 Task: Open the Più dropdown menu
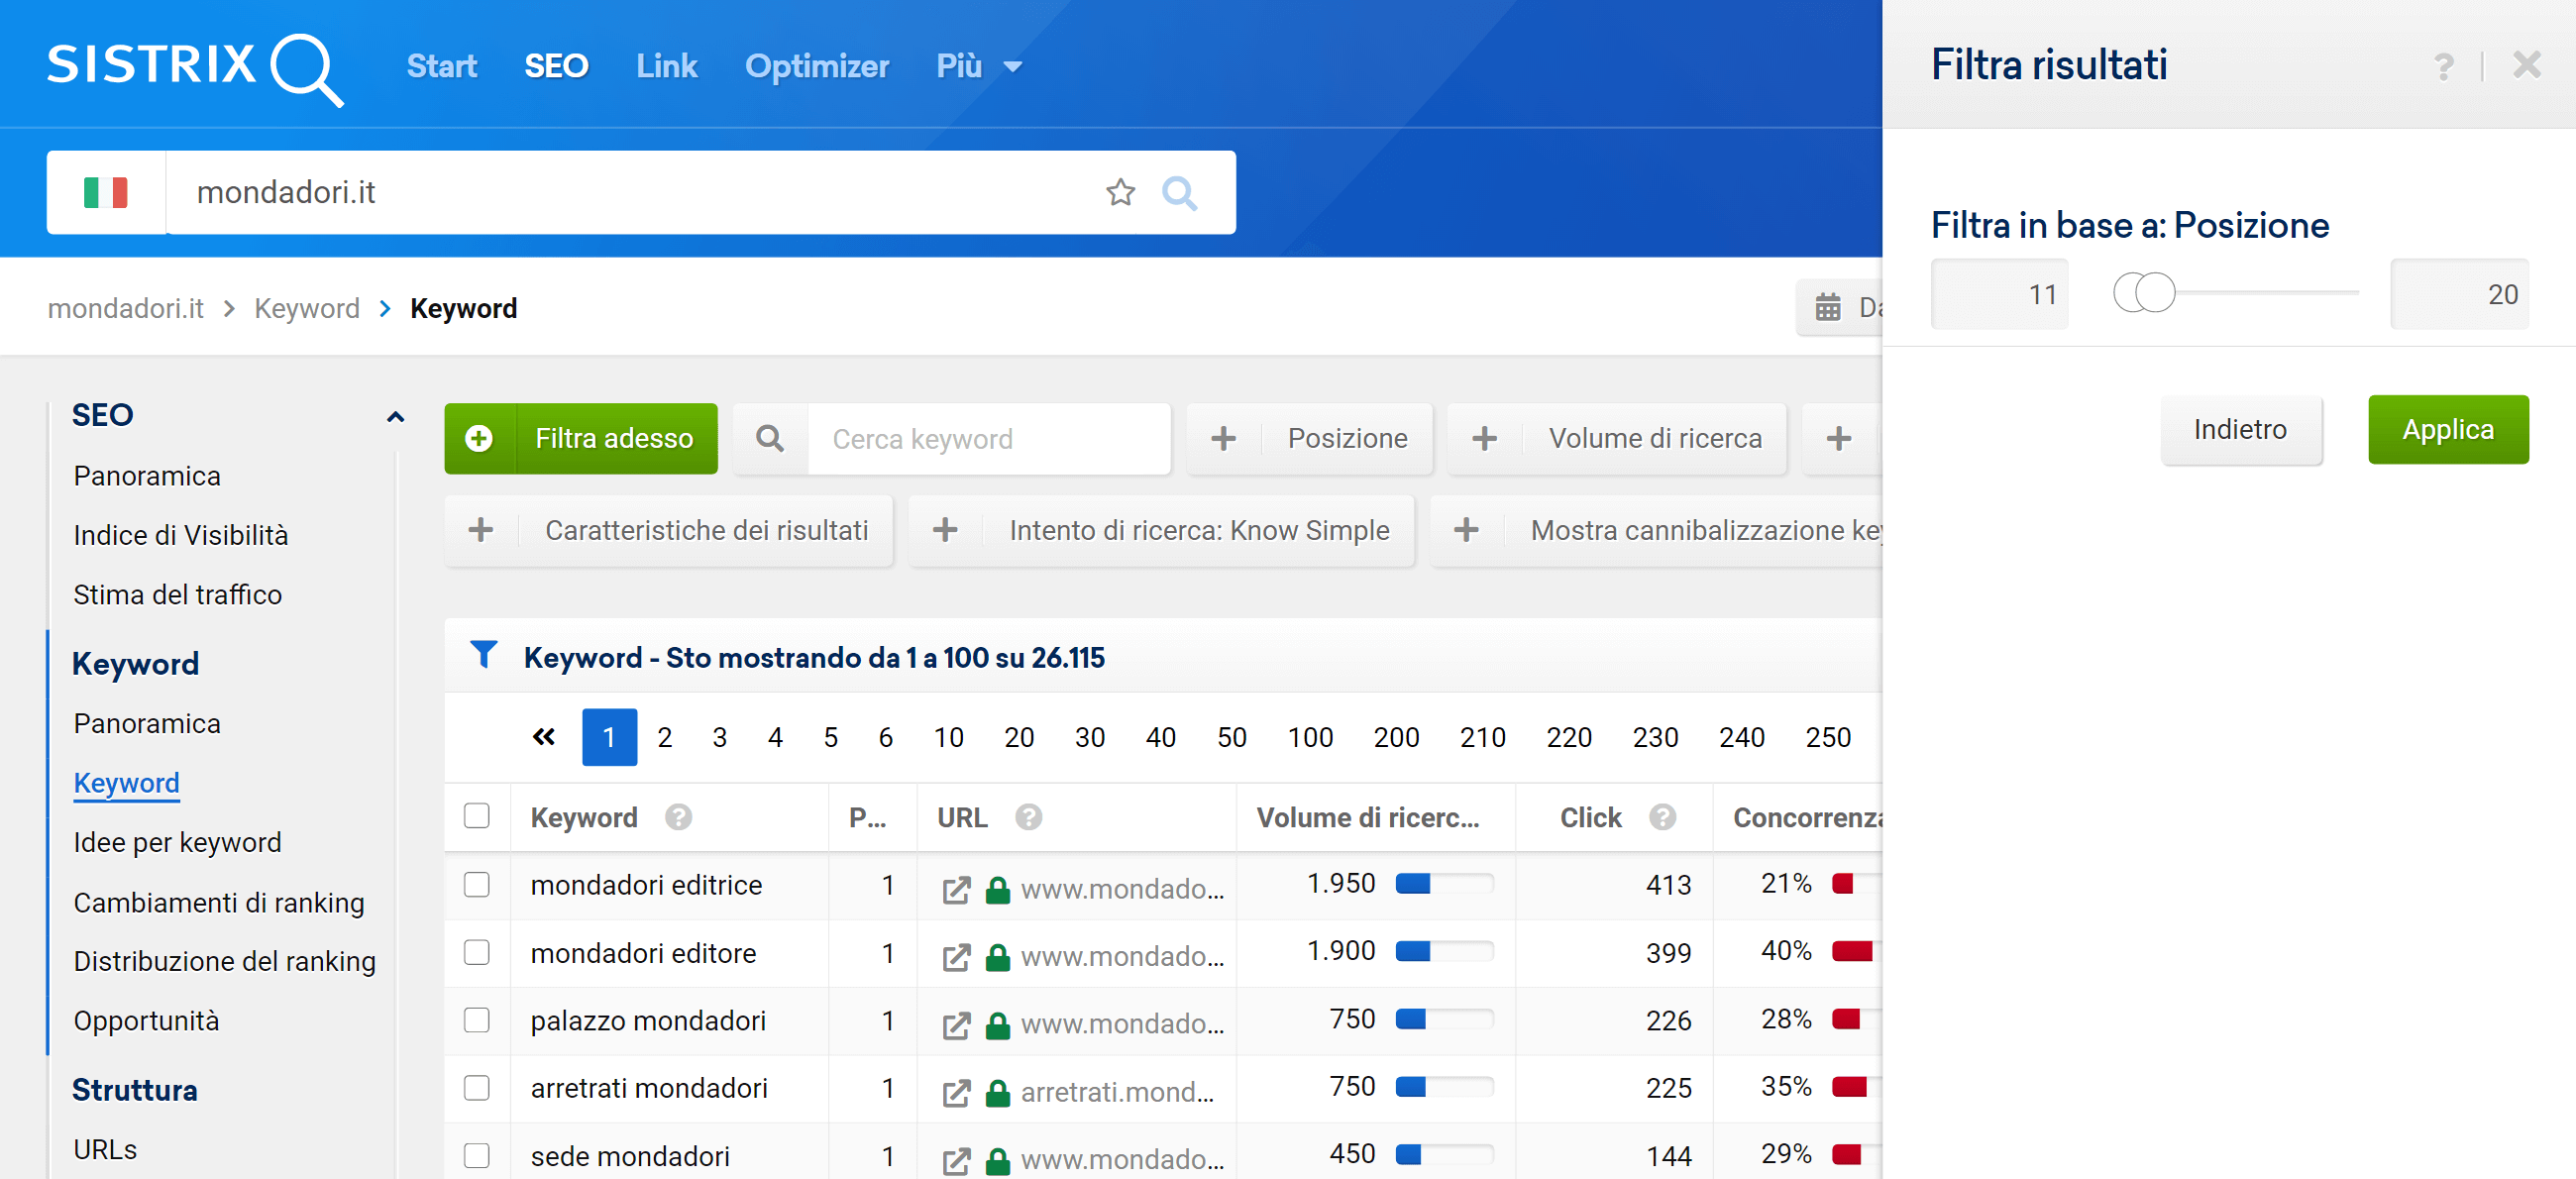pos(979,66)
